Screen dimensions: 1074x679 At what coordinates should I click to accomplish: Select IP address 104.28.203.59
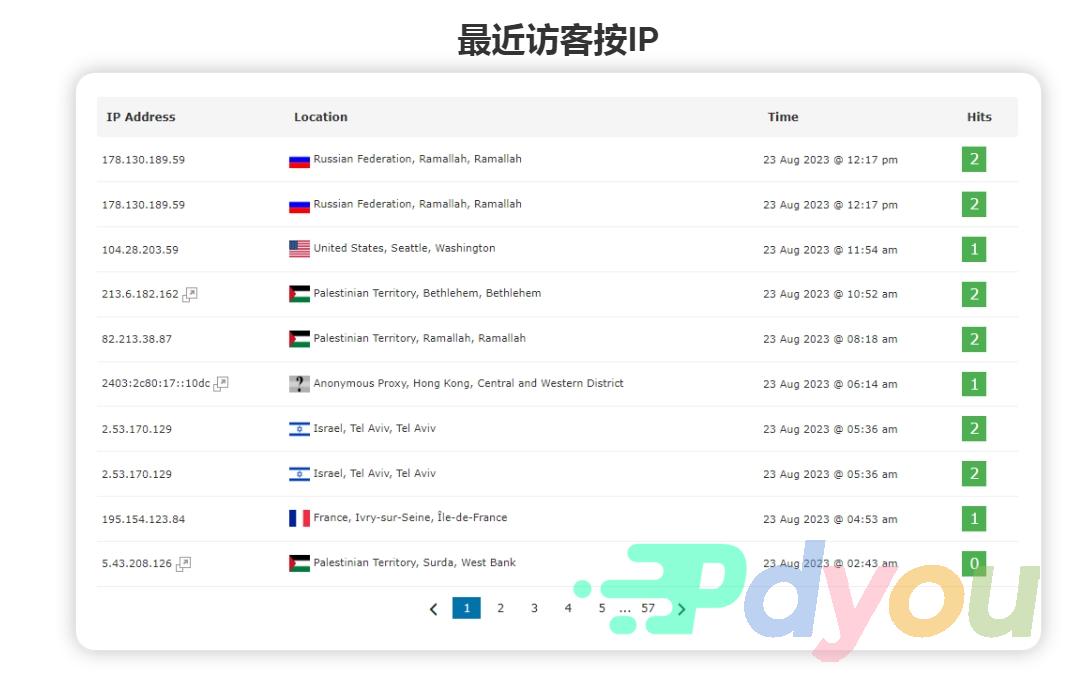(140, 250)
